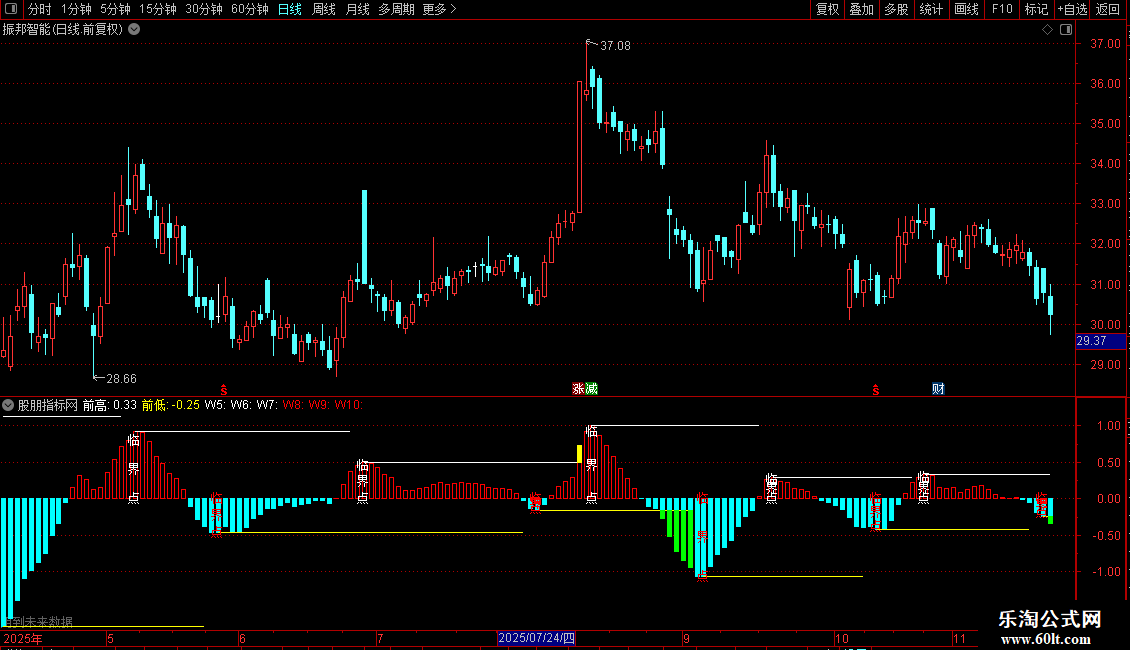Click the 前低: -0.25 indicator value
This screenshot has width=1130, height=650.
(171, 405)
